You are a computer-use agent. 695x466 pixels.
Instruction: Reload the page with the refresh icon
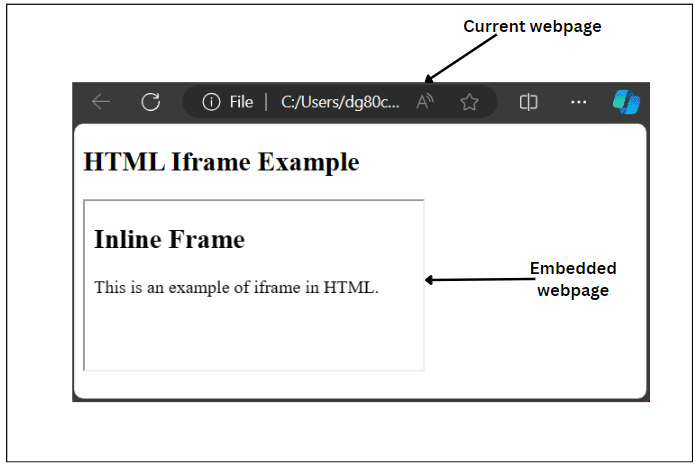(x=151, y=102)
